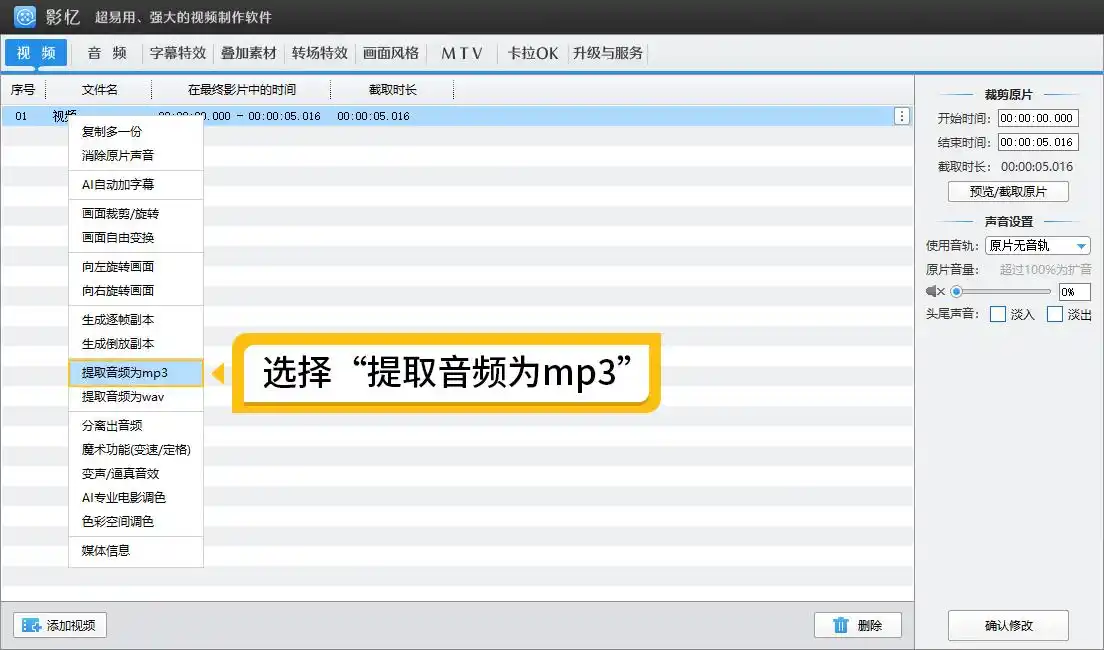Open the 转场特效 tab
Viewport: 1104px width, 650px height.
click(320, 53)
